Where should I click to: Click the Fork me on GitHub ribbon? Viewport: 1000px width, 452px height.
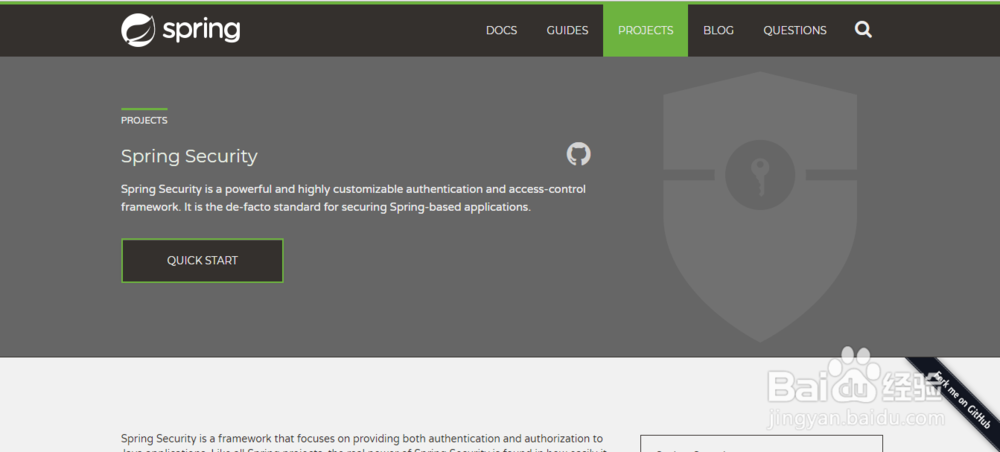pyautogui.click(x=960, y=398)
